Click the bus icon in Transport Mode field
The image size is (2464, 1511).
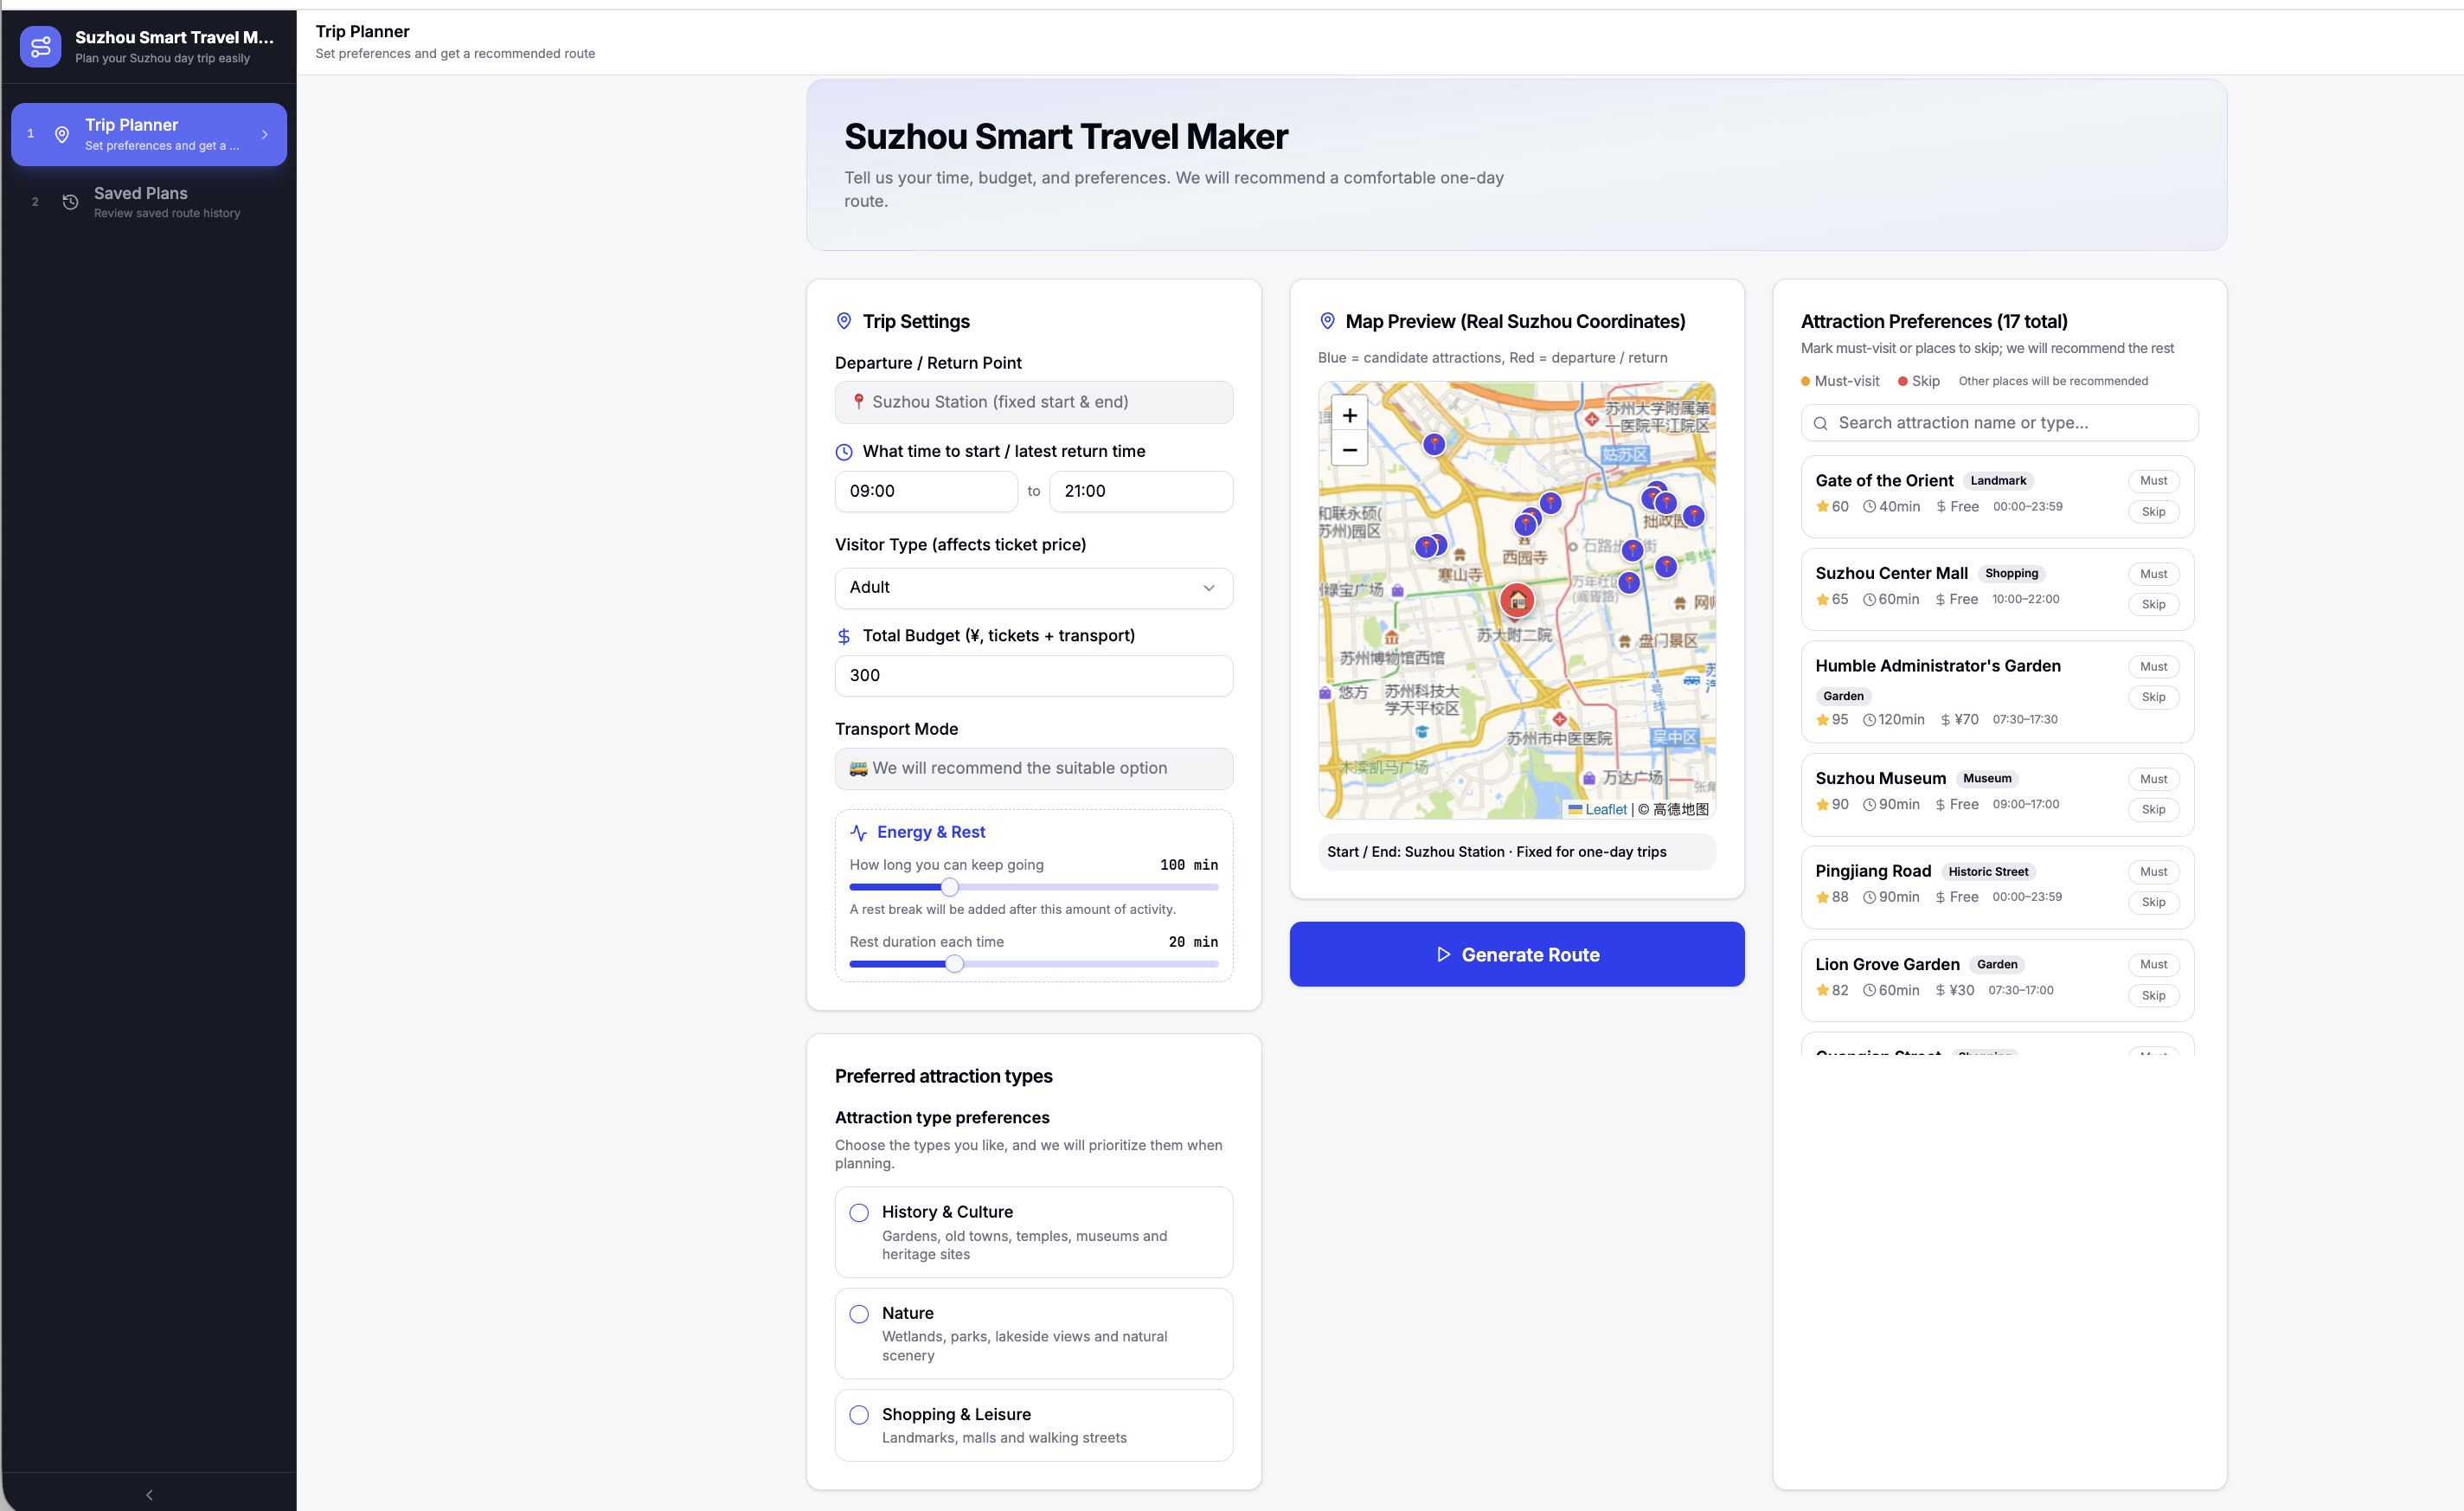pyautogui.click(x=858, y=768)
